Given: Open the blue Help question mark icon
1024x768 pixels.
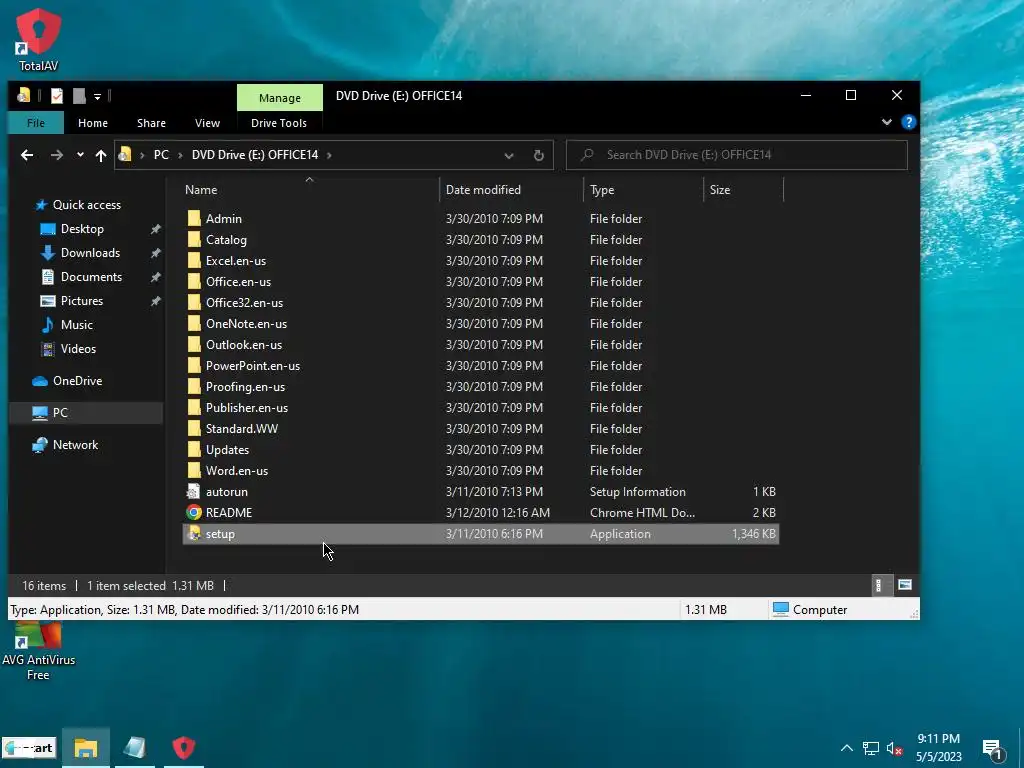Looking at the screenshot, I should (x=908, y=122).
